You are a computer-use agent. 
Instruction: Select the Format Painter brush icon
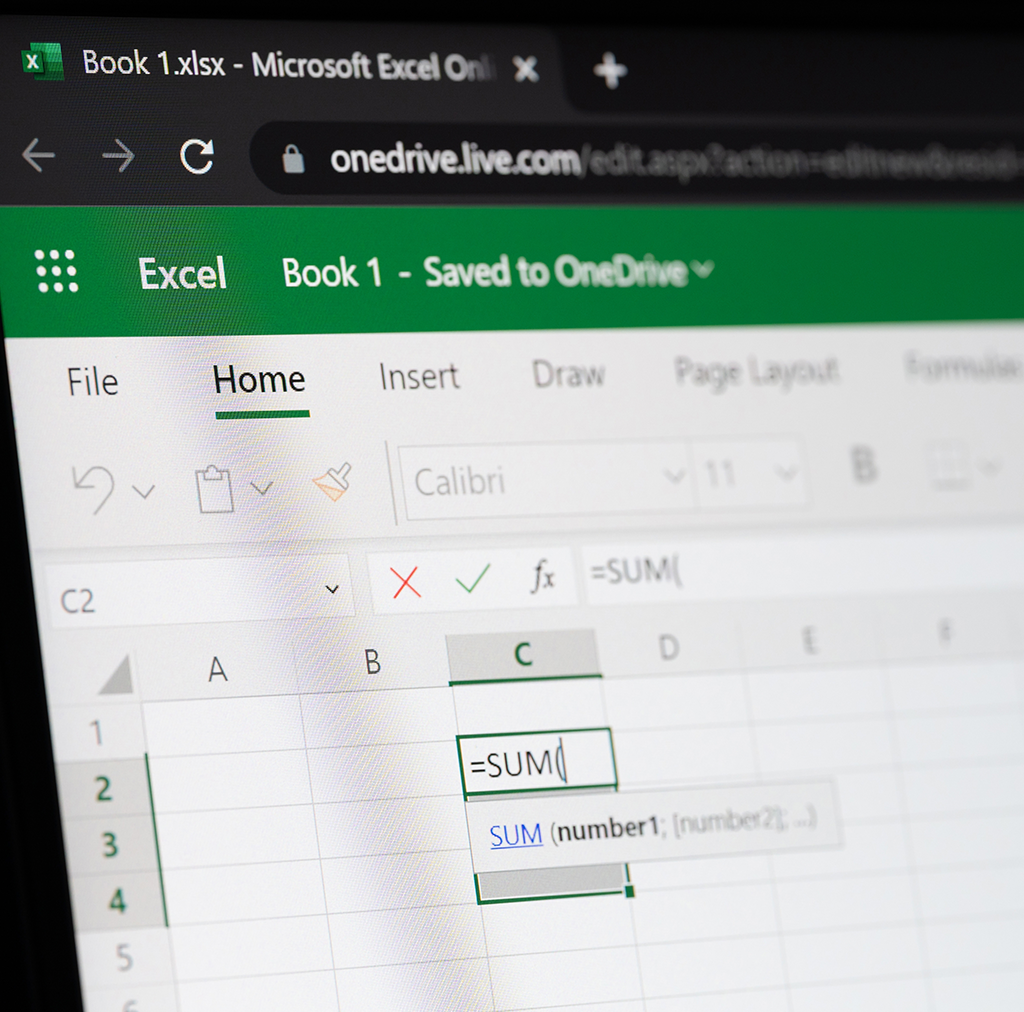click(x=332, y=482)
